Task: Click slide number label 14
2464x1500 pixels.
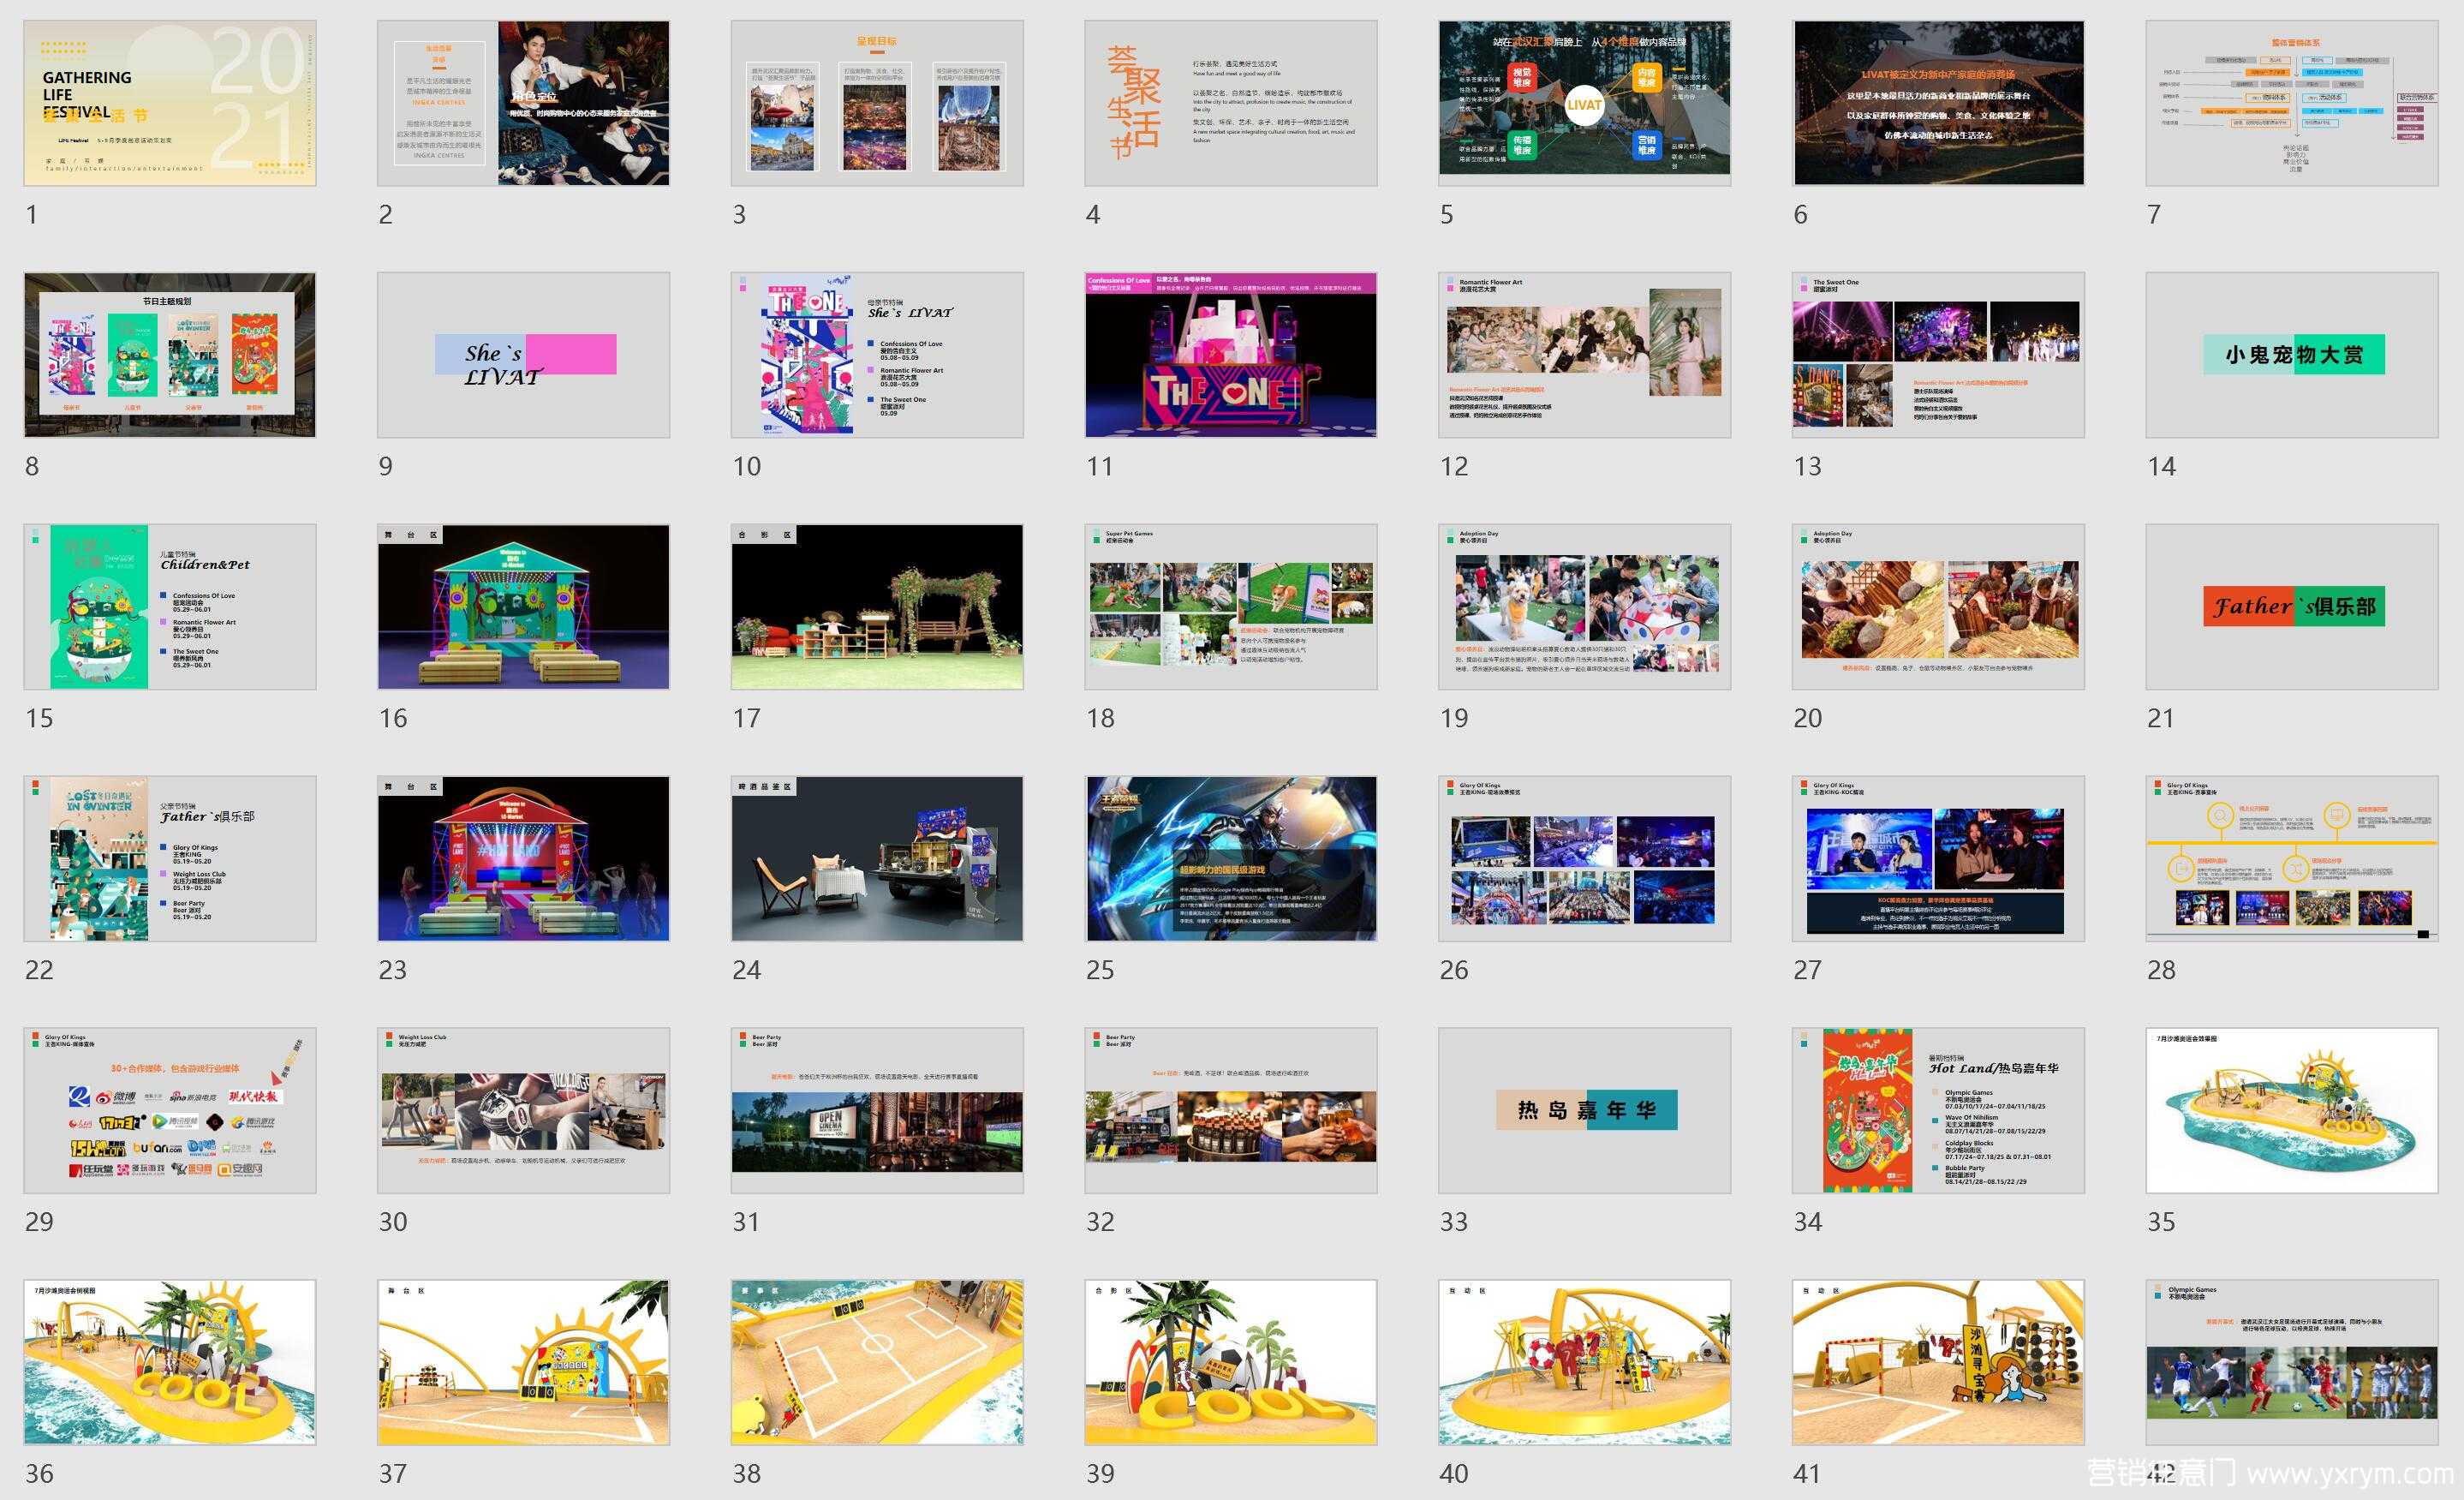Action: point(2161,467)
